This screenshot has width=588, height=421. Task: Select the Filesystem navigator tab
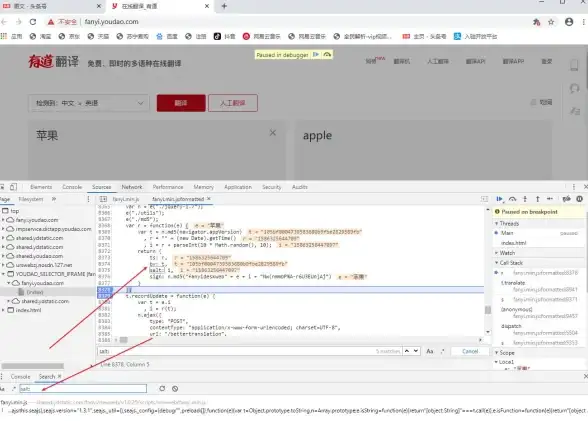(x=31, y=199)
